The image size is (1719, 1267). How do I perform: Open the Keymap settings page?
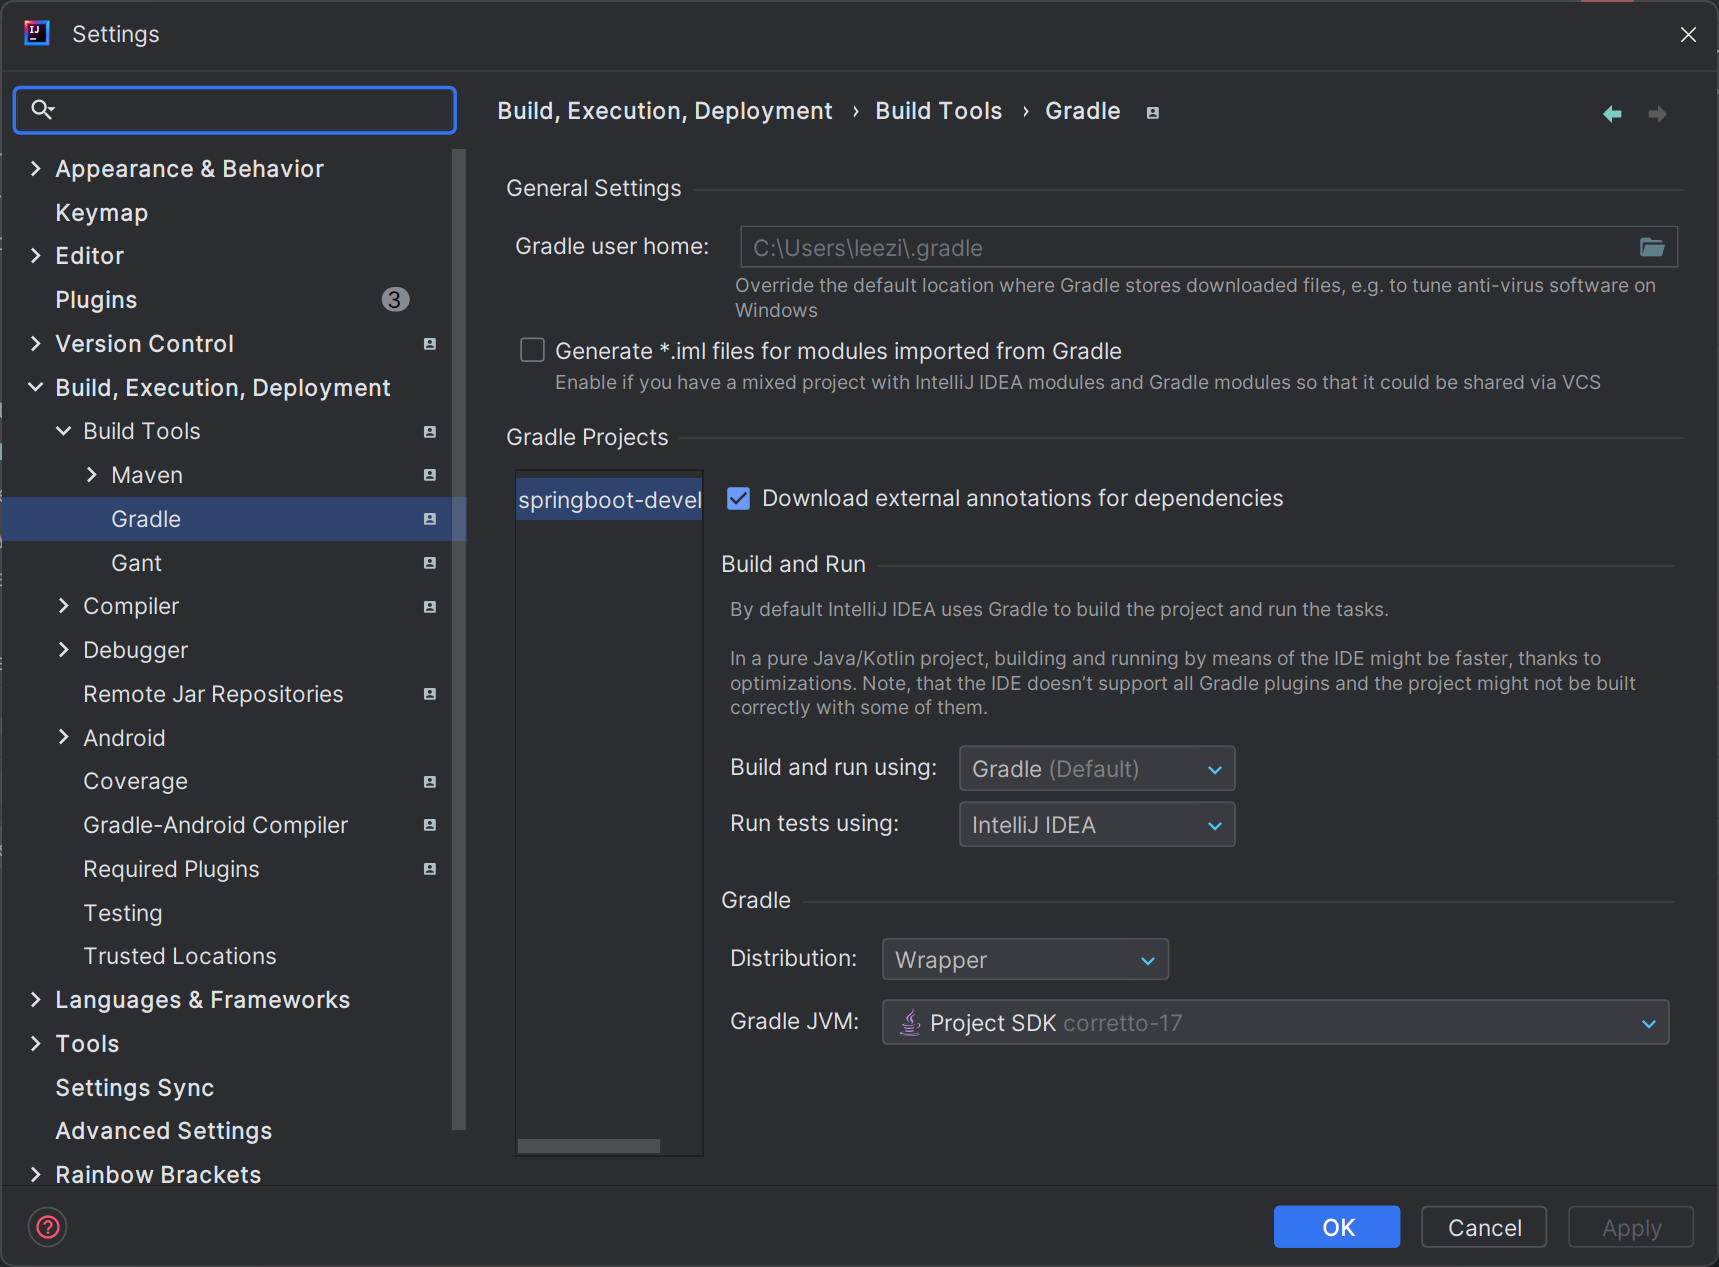click(x=102, y=212)
